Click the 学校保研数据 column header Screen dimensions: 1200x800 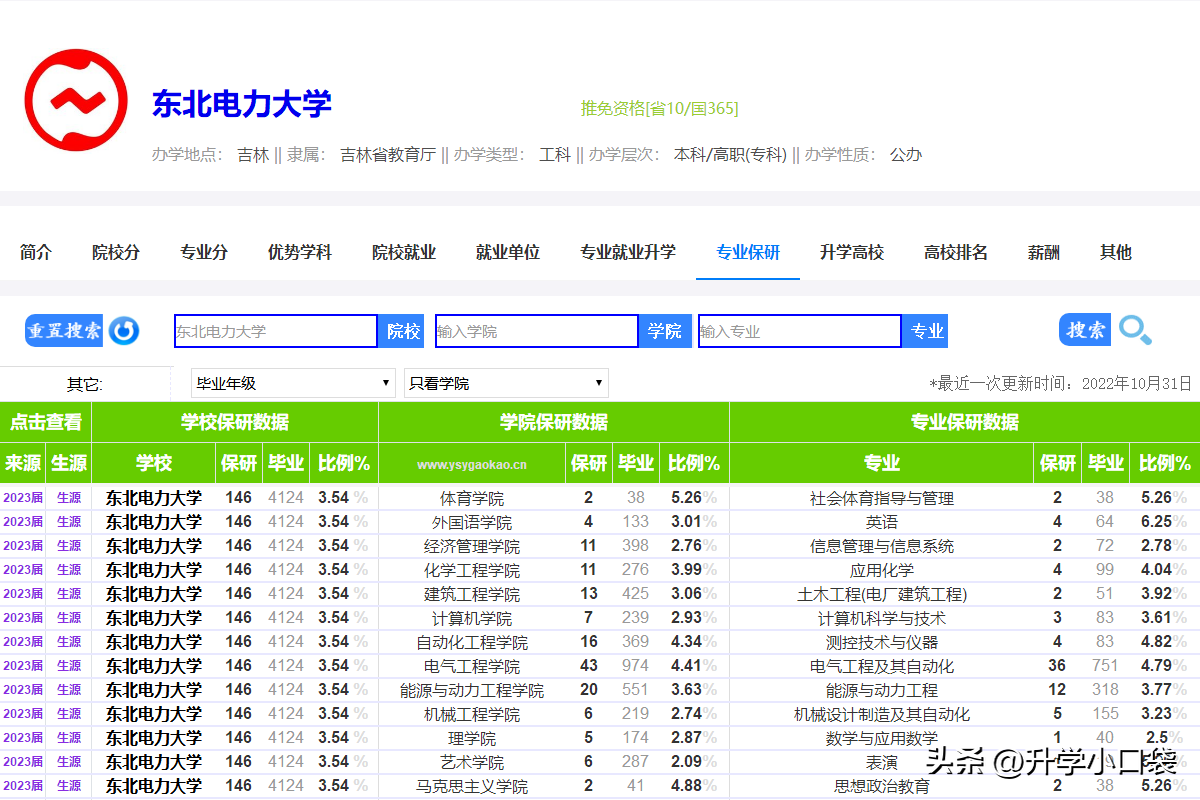tap(235, 422)
